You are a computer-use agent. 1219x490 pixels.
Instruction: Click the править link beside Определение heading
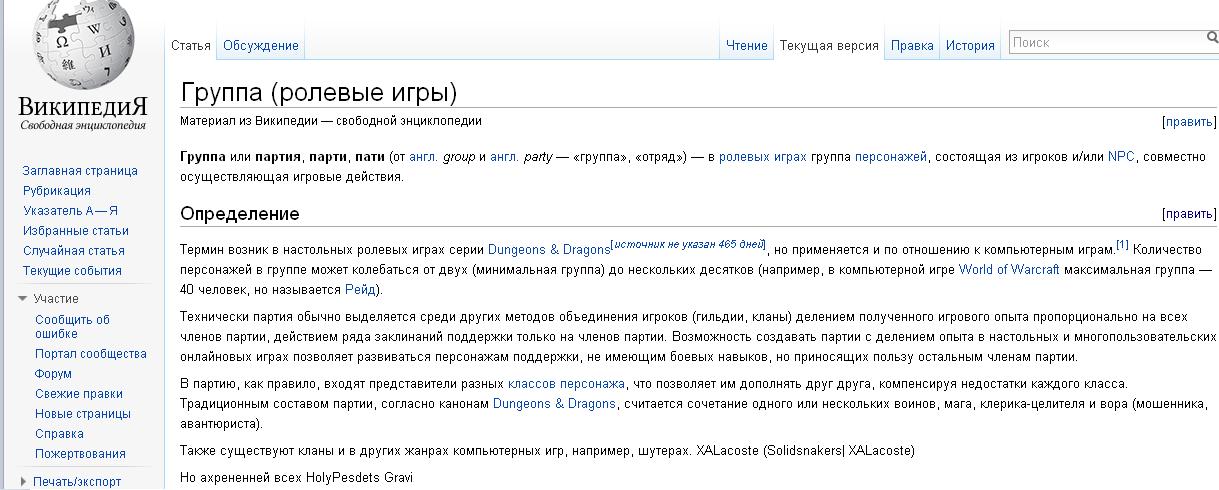(x=1188, y=214)
